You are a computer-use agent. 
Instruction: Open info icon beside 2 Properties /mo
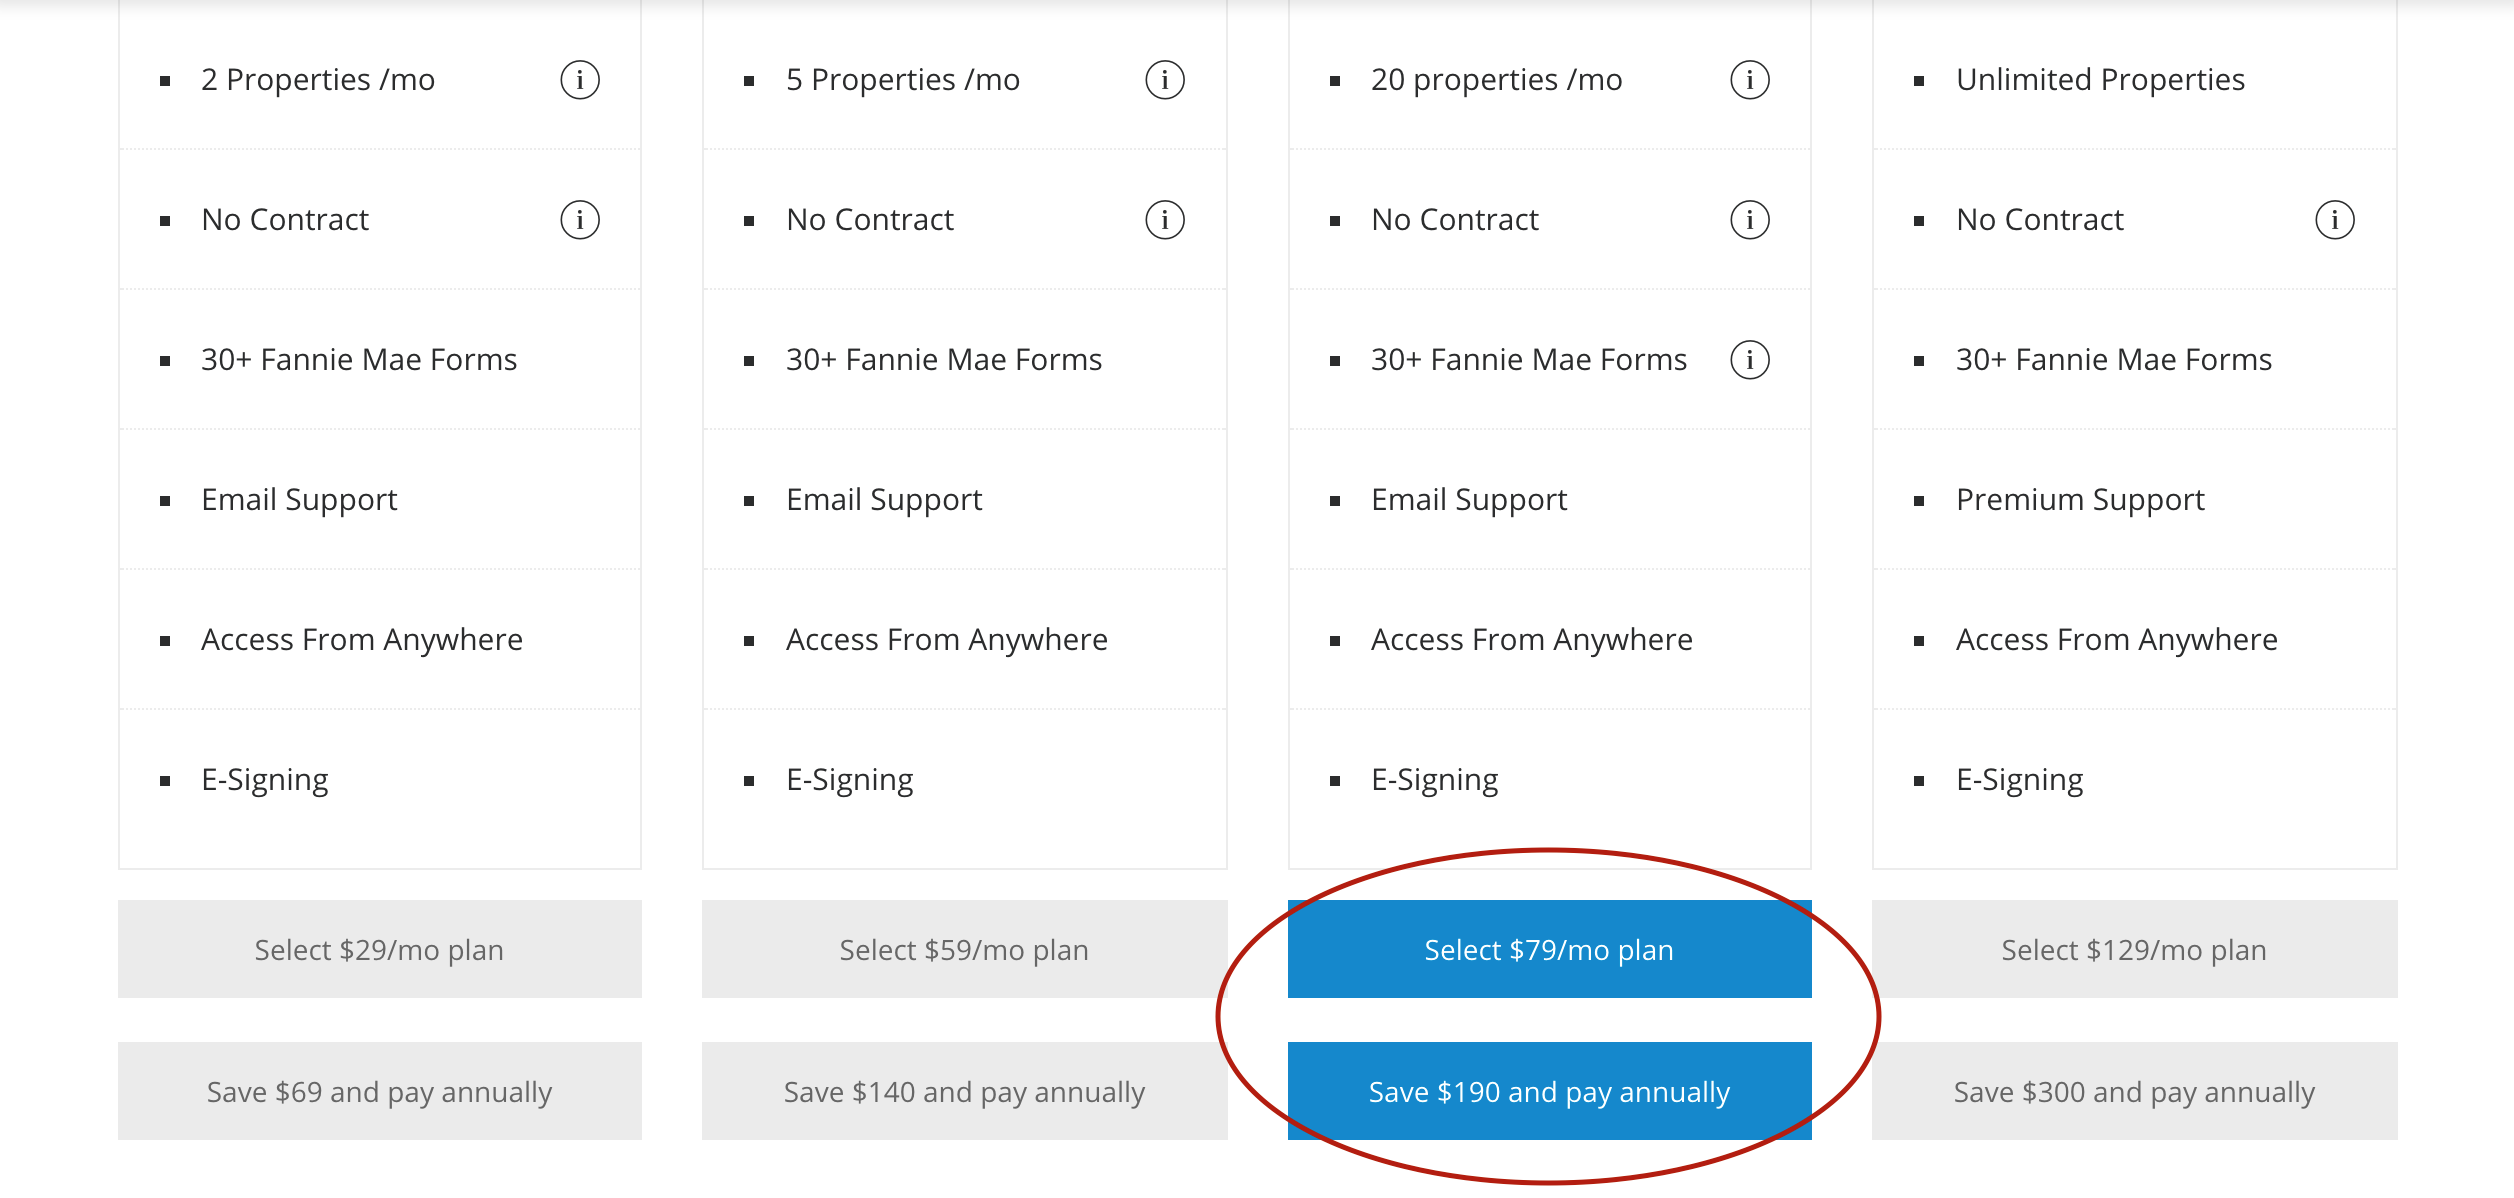pos(580,80)
